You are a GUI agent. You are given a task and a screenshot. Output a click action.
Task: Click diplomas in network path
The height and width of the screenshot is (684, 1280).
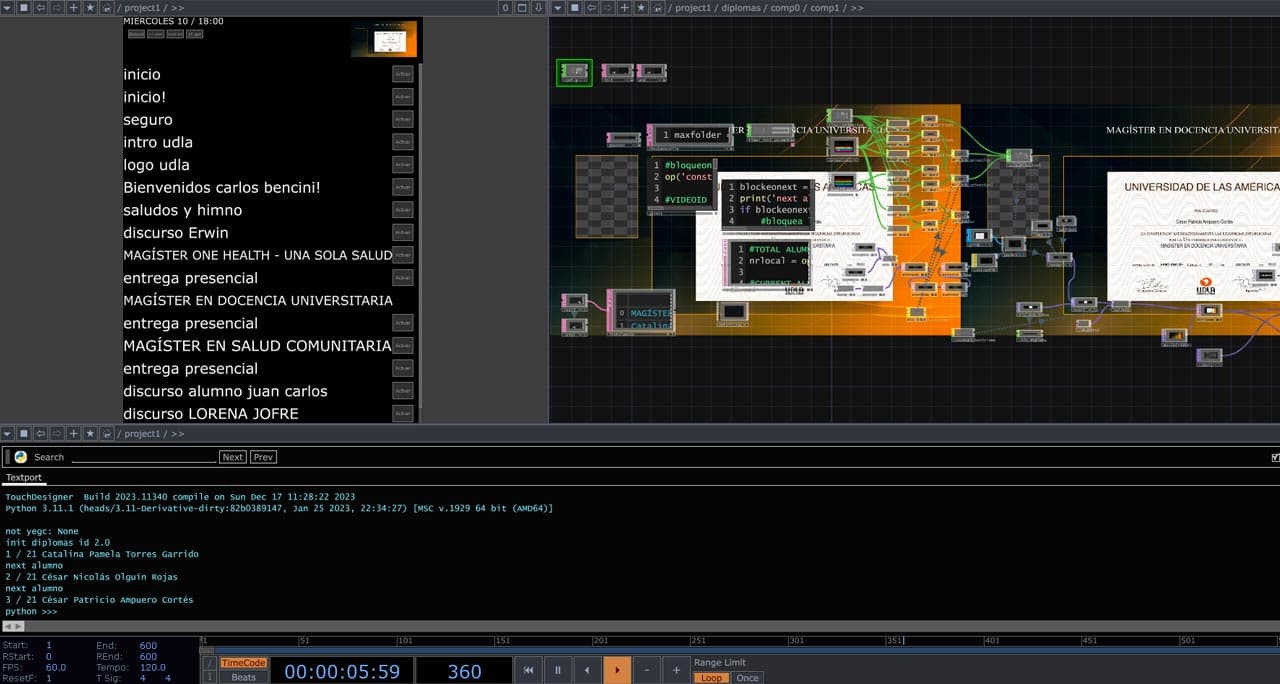coord(741,8)
